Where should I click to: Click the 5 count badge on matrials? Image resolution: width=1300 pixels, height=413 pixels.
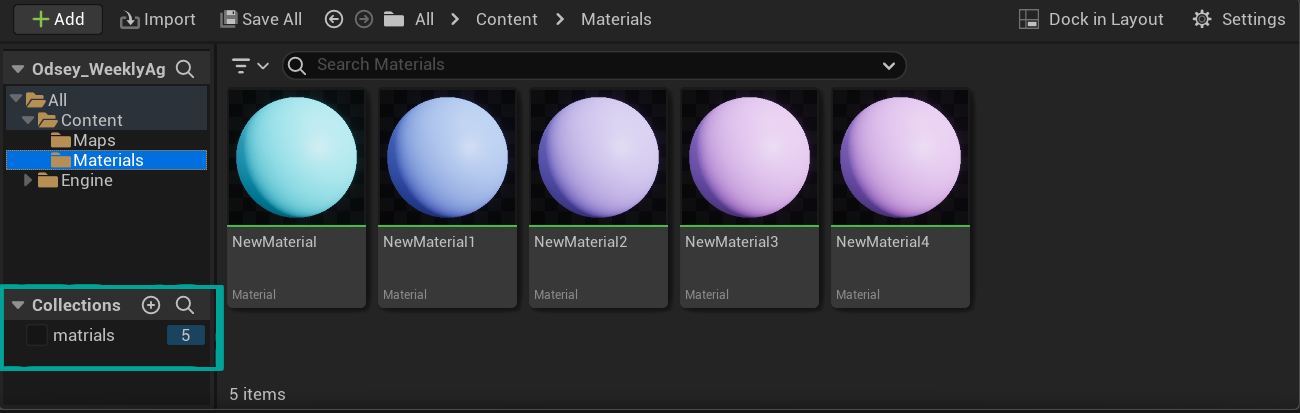click(x=186, y=336)
